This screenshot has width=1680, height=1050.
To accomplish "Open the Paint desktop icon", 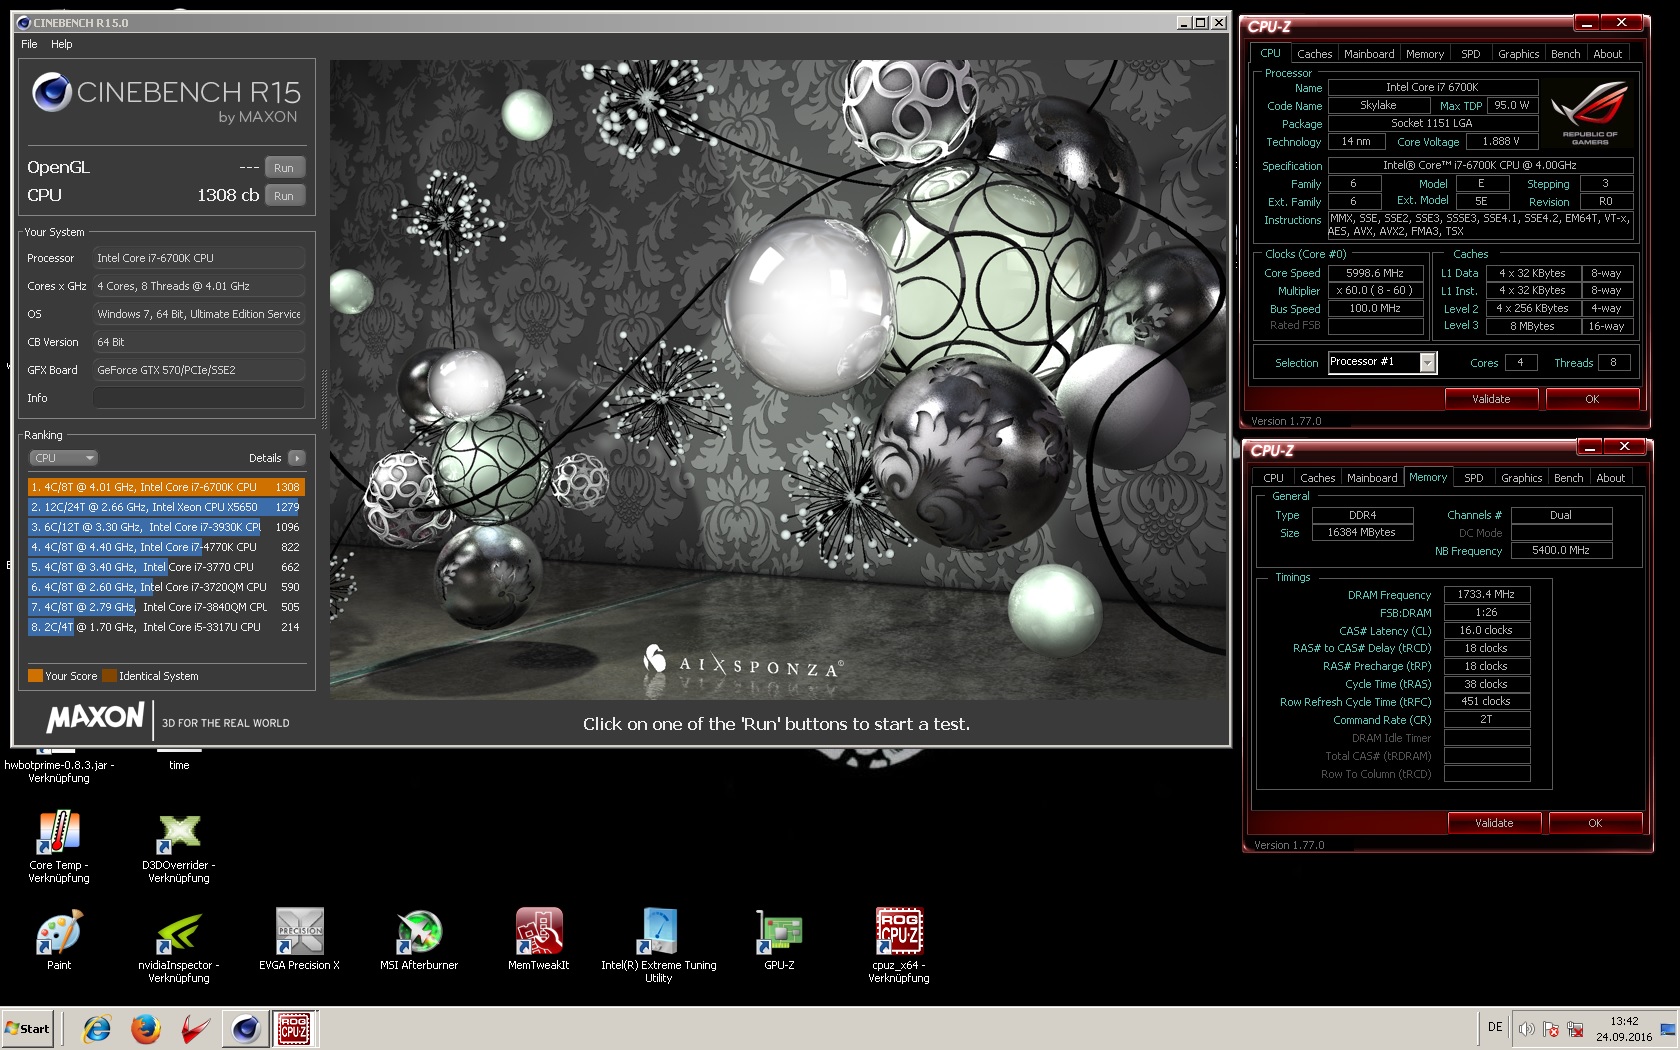I will coord(59,940).
